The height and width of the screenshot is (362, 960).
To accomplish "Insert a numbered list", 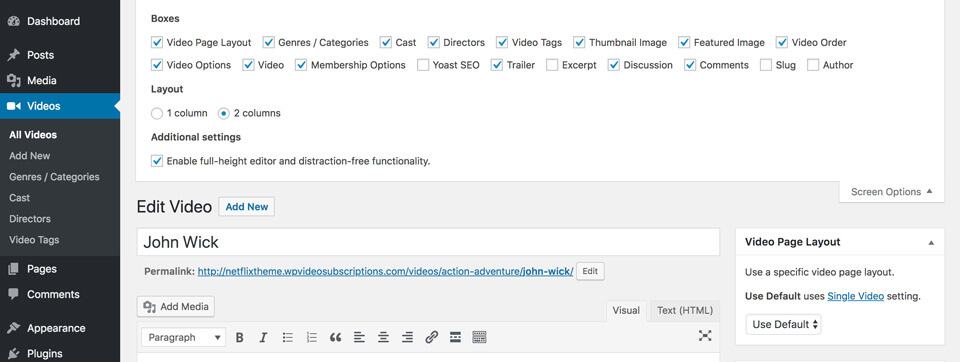I will coord(312,337).
